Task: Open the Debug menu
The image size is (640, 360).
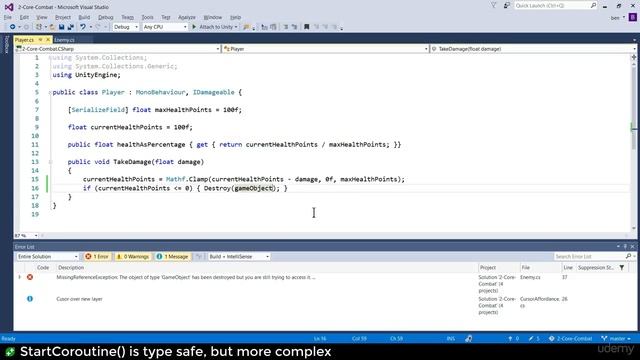Action: click(105, 17)
